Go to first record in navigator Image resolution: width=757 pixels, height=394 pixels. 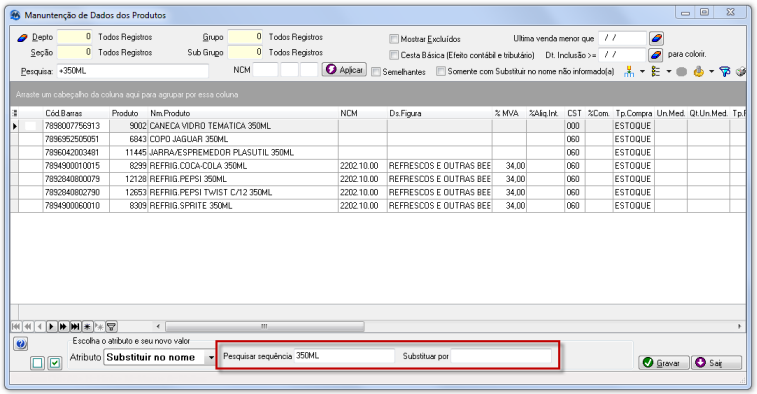(16, 327)
